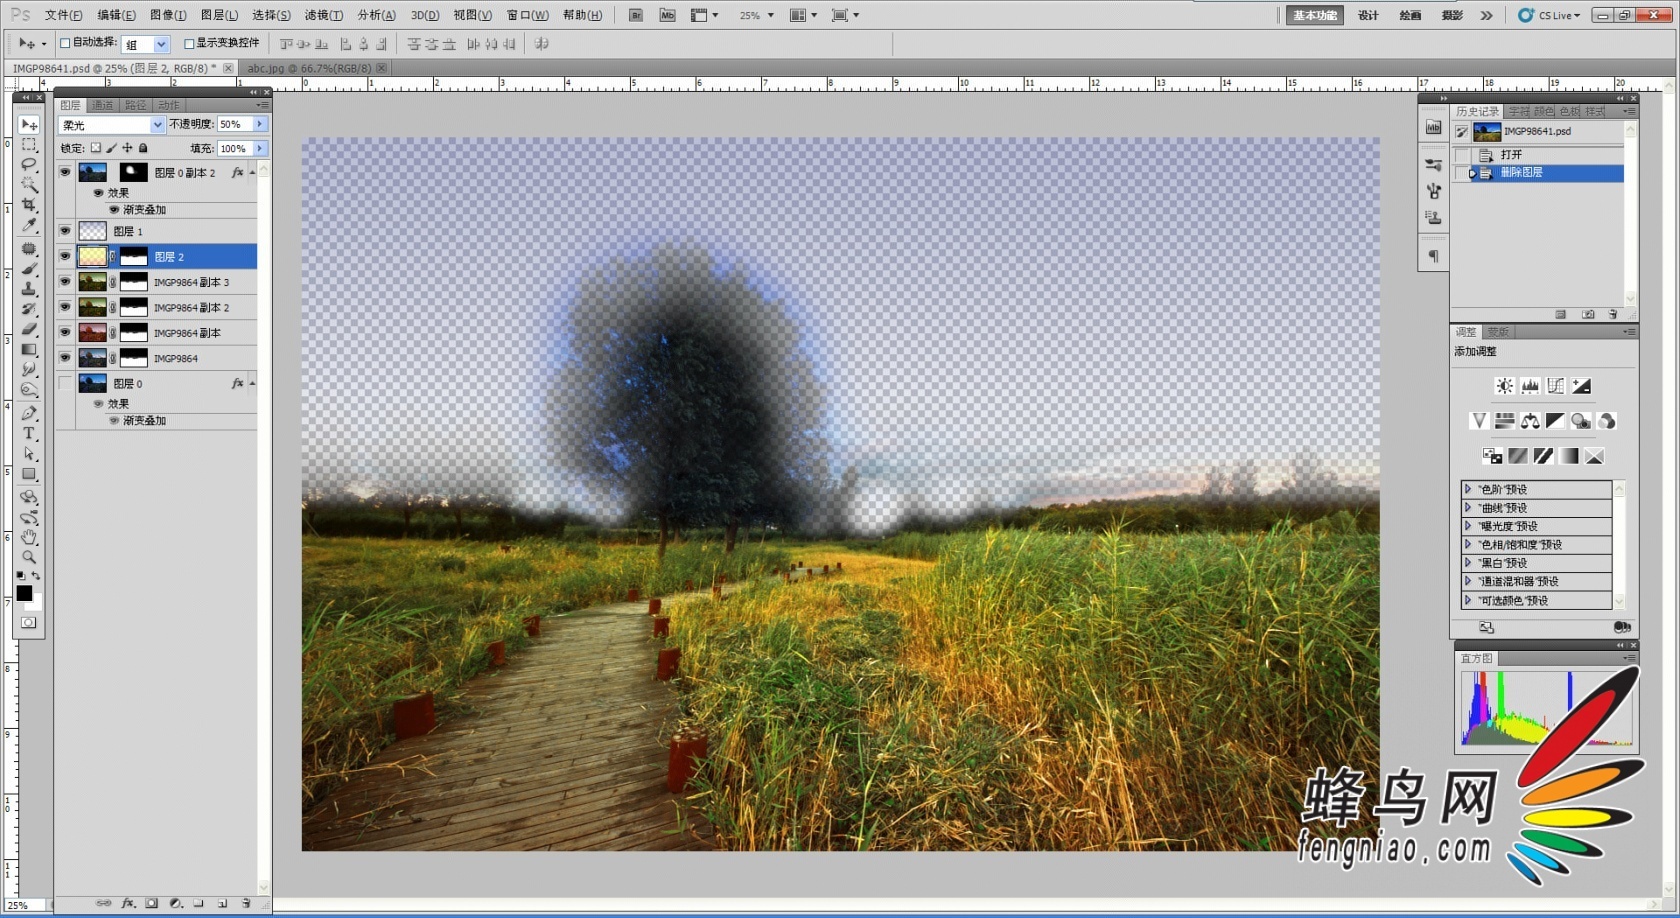Delete current state trash icon in History
Viewport: 1680px width, 918px height.
click(x=1613, y=314)
